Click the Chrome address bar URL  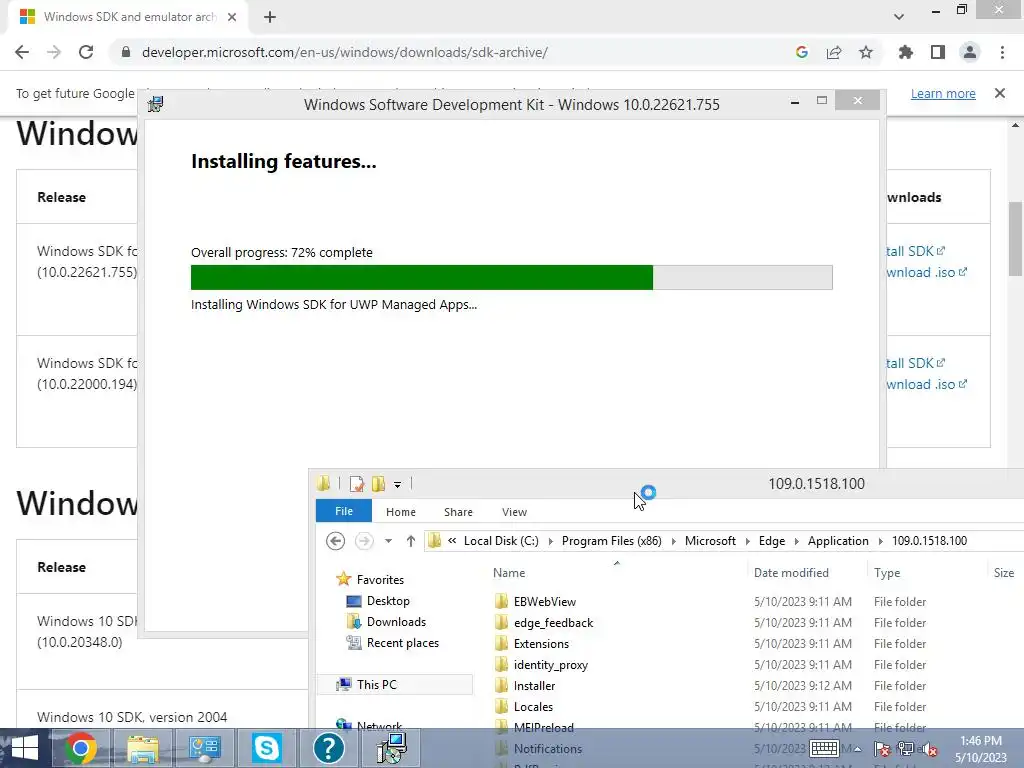pos(345,52)
